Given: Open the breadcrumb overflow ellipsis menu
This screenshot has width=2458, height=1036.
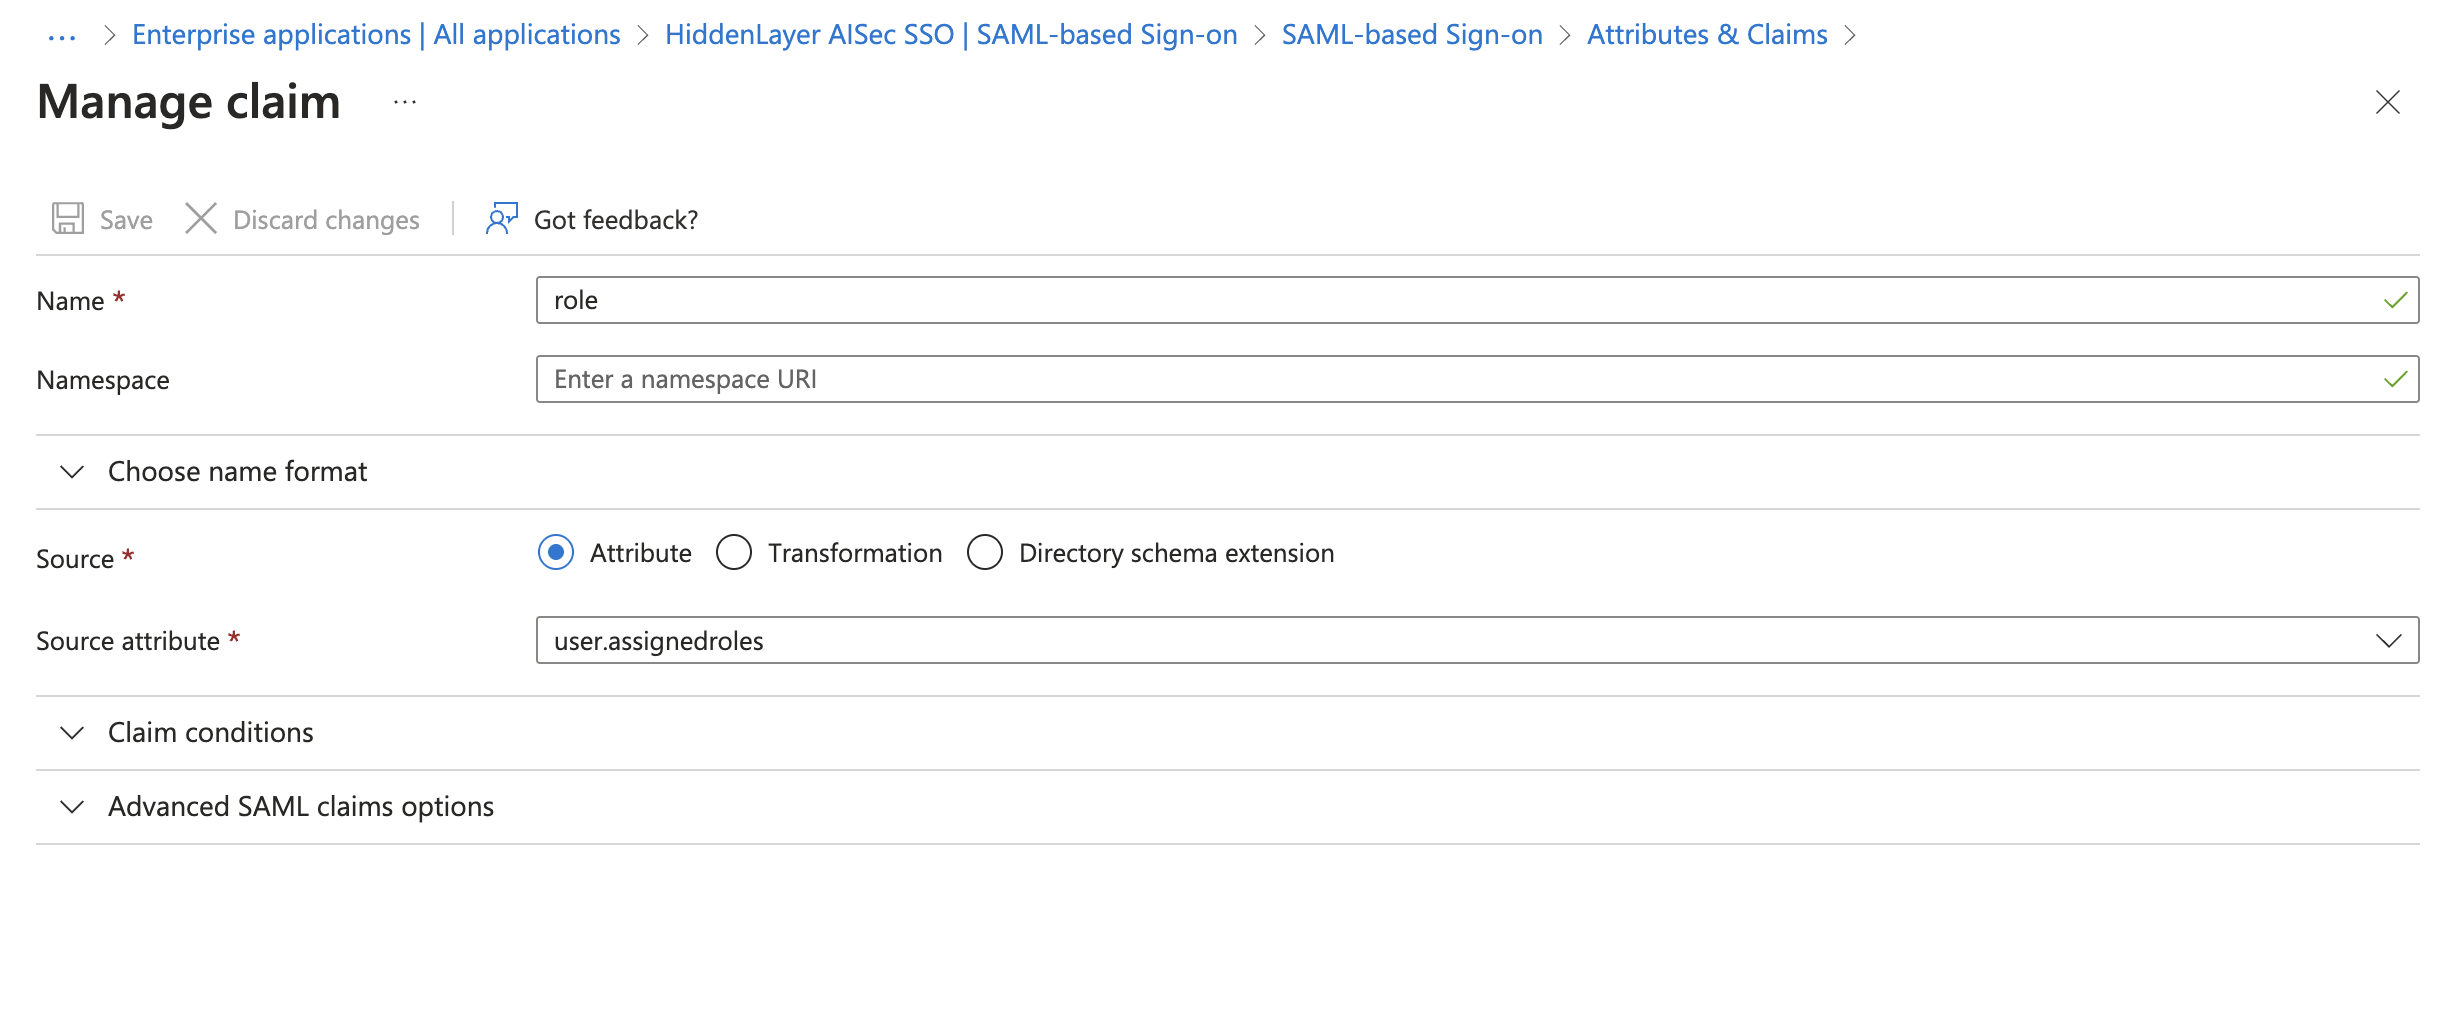Looking at the screenshot, I should pyautogui.click(x=62, y=34).
